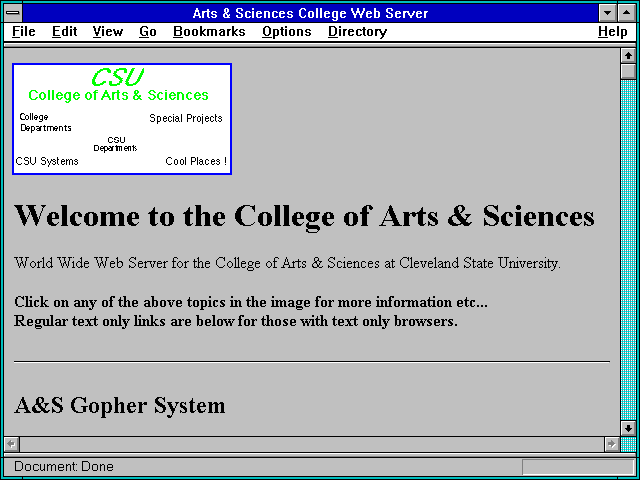The height and width of the screenshot is (480, 640).
Task: Open the window control menu box
Action: [13, 13]
